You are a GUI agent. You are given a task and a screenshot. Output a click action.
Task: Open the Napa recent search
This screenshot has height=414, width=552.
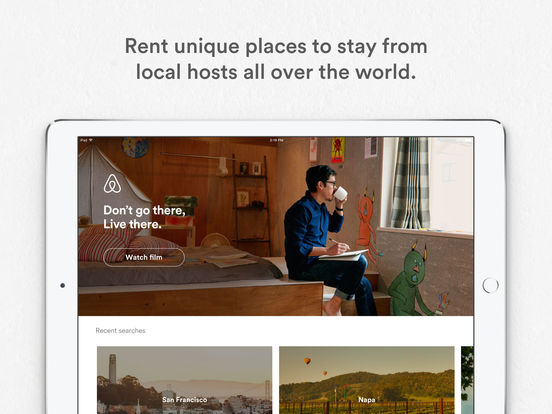pos(366,380)
